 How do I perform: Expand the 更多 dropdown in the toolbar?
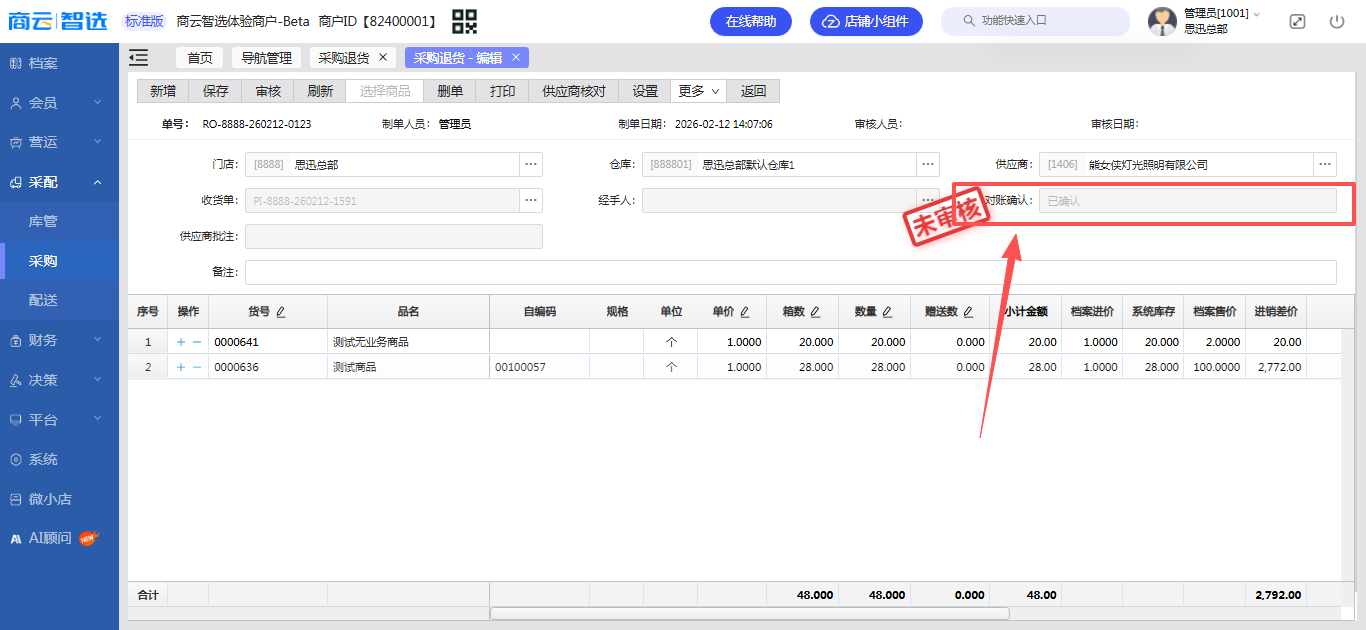698,91
